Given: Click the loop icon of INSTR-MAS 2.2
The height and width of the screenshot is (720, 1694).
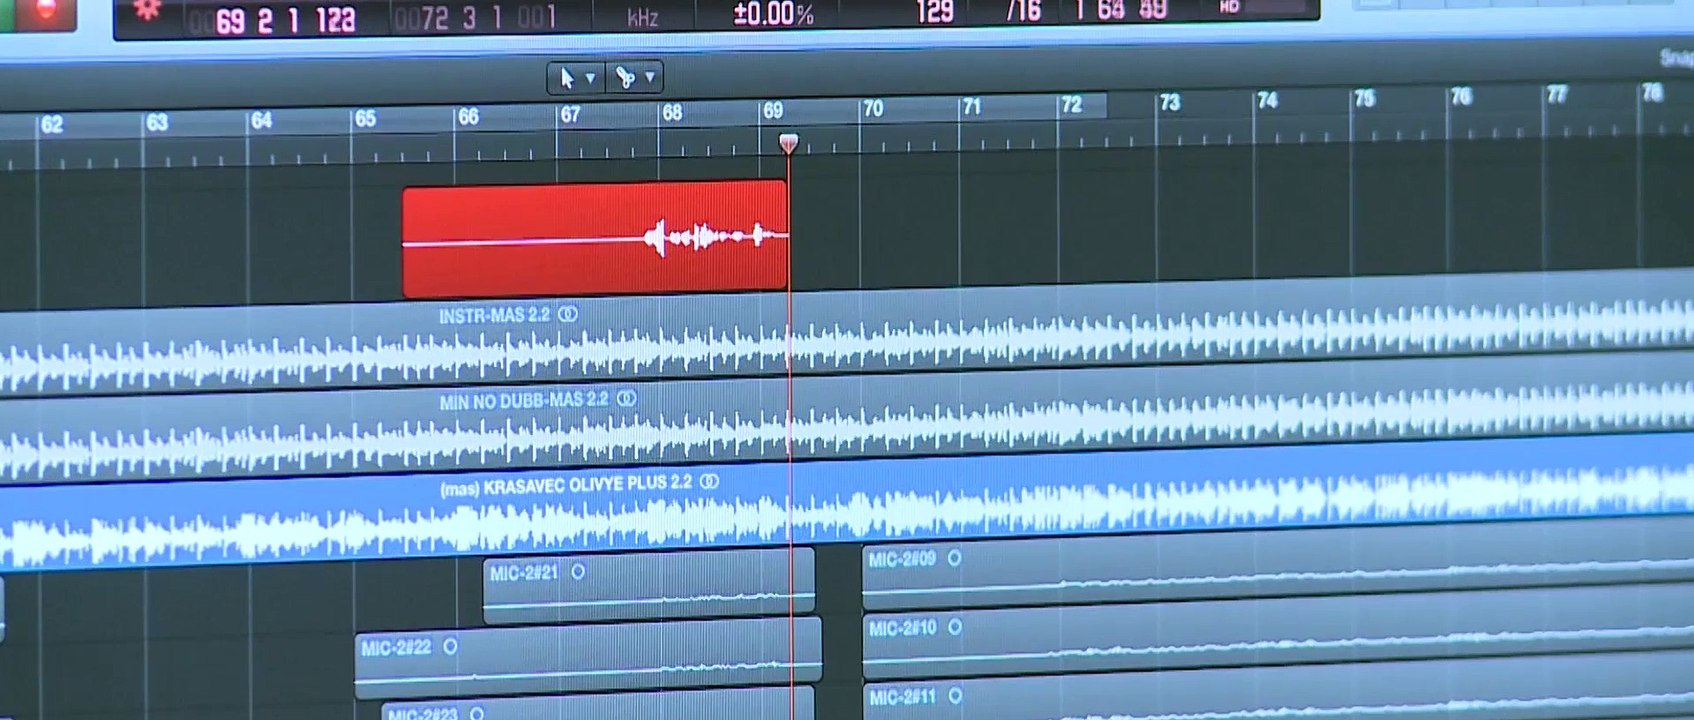Looking at the screenshot, I should point(568,314).
